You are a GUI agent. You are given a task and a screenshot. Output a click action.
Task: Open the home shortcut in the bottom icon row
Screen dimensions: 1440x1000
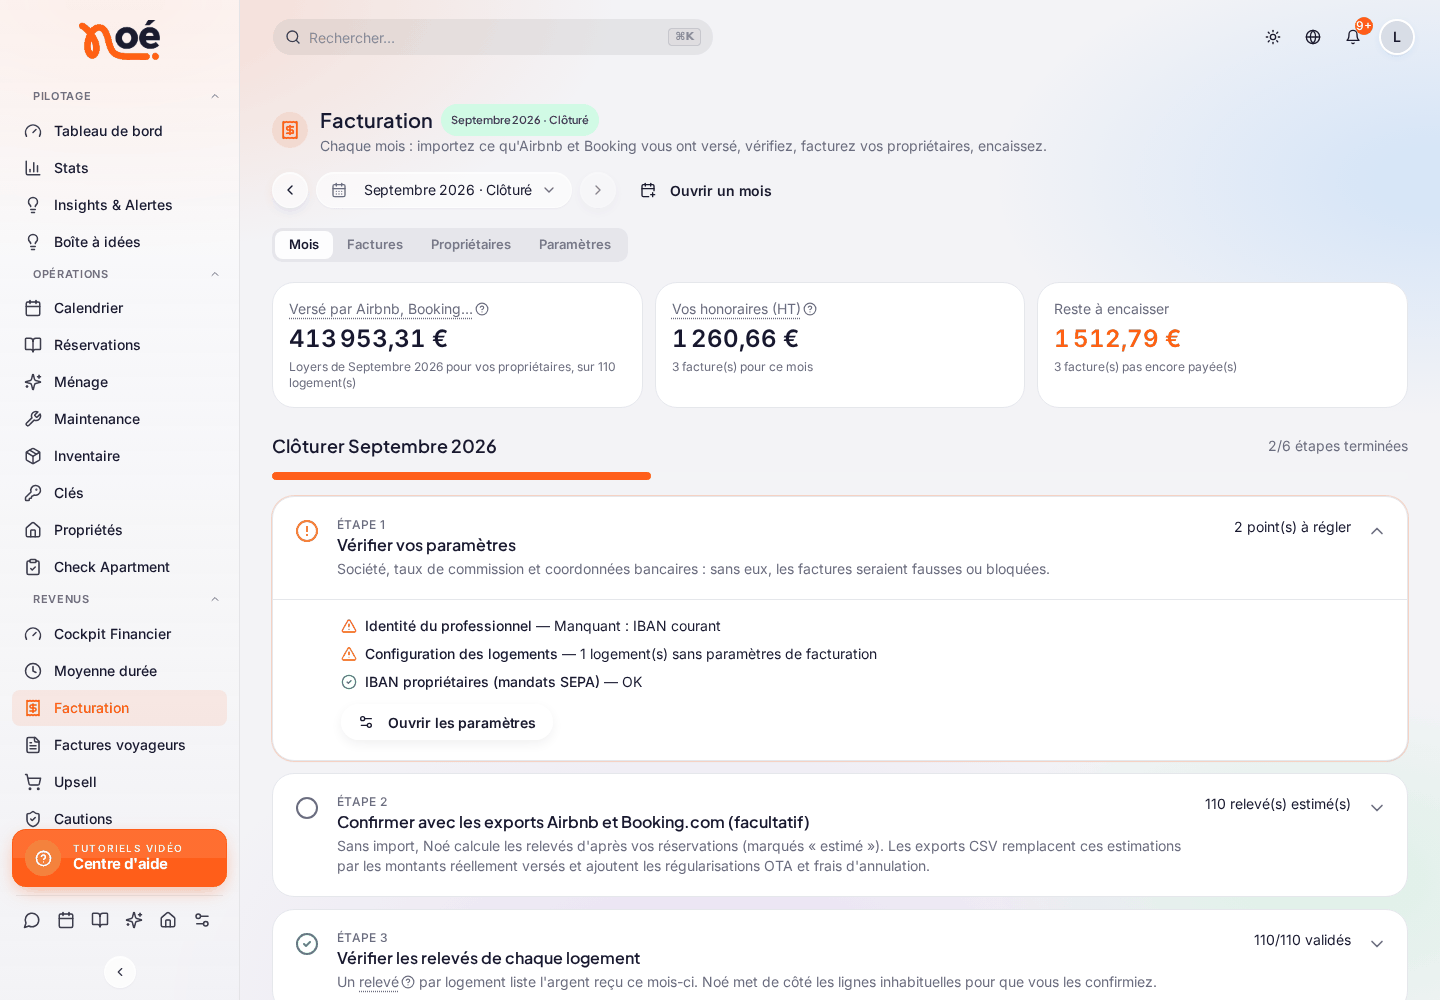point(168,920)
